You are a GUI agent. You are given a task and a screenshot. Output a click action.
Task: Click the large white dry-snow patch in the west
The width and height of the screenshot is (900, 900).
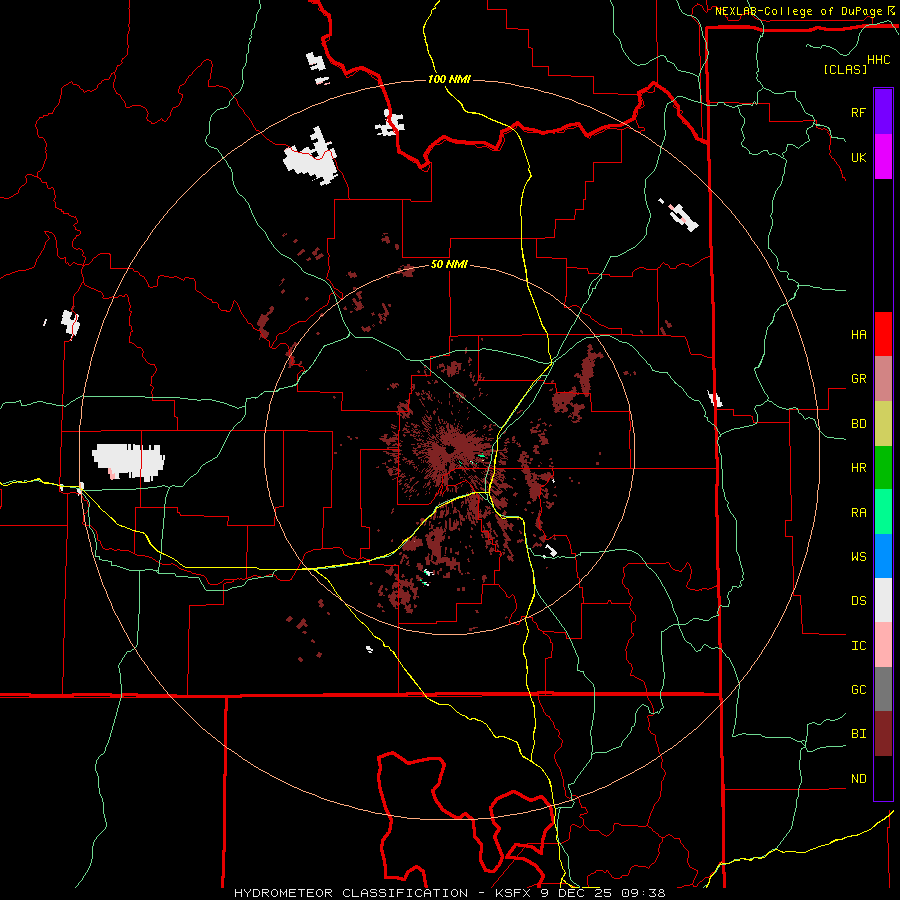click(x=129, y=461)
